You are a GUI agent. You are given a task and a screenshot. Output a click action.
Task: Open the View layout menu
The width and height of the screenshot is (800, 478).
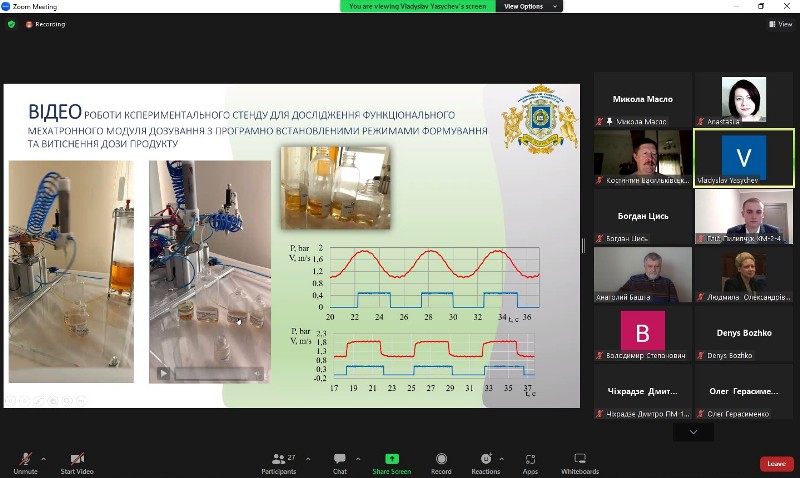pyautogui.click(x=781, y=24)
